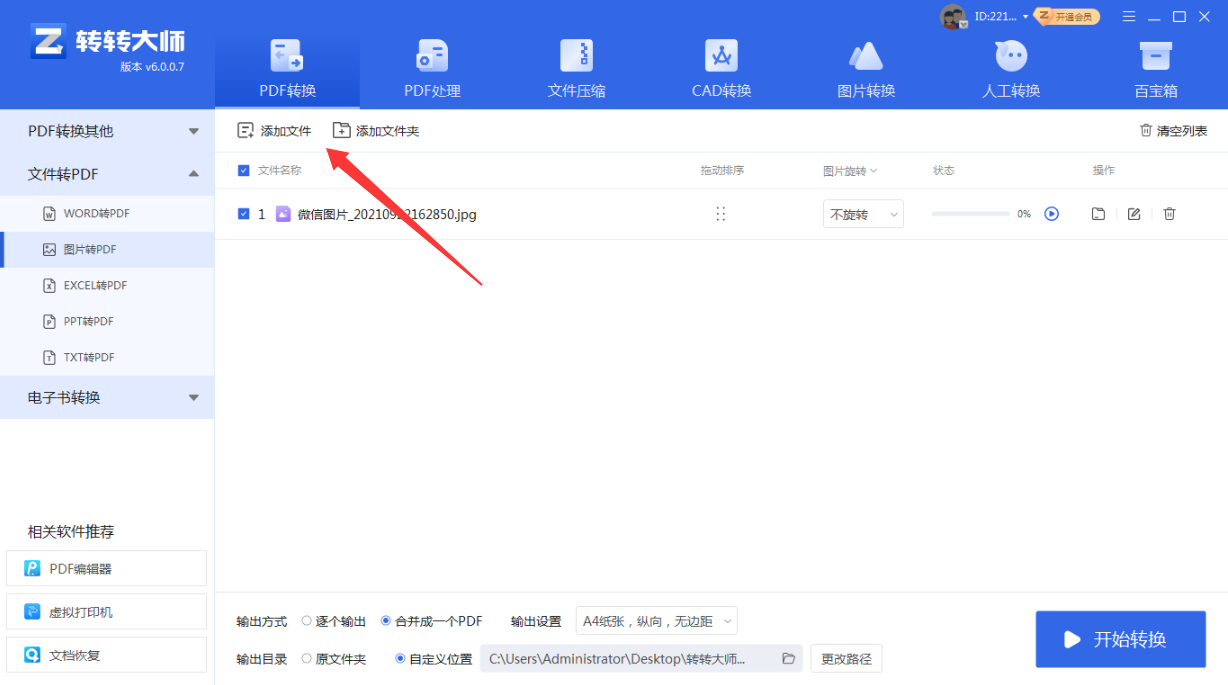Select the 合并成一个PDF radio option
Screen dimensions: 1228x685
click(x=386, y=621)
